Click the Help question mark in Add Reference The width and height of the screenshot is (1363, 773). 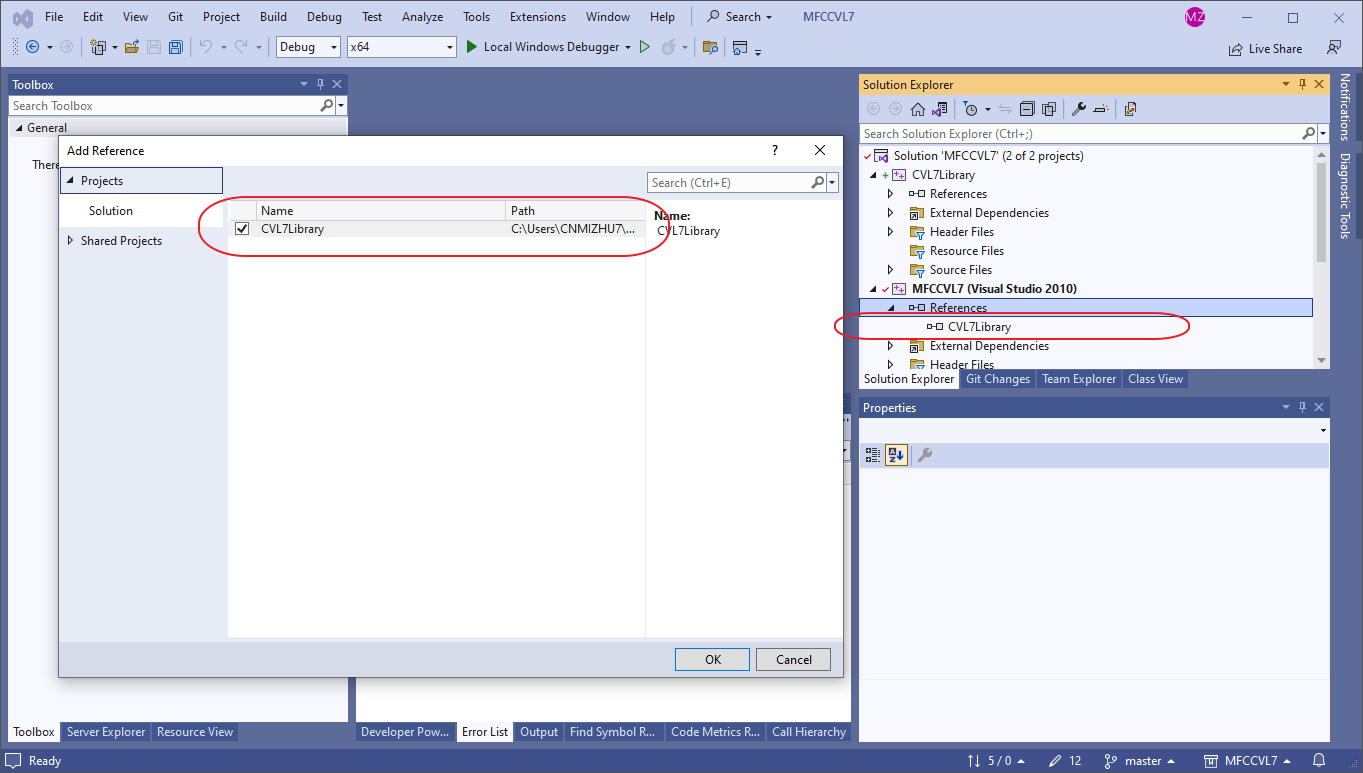775,150
